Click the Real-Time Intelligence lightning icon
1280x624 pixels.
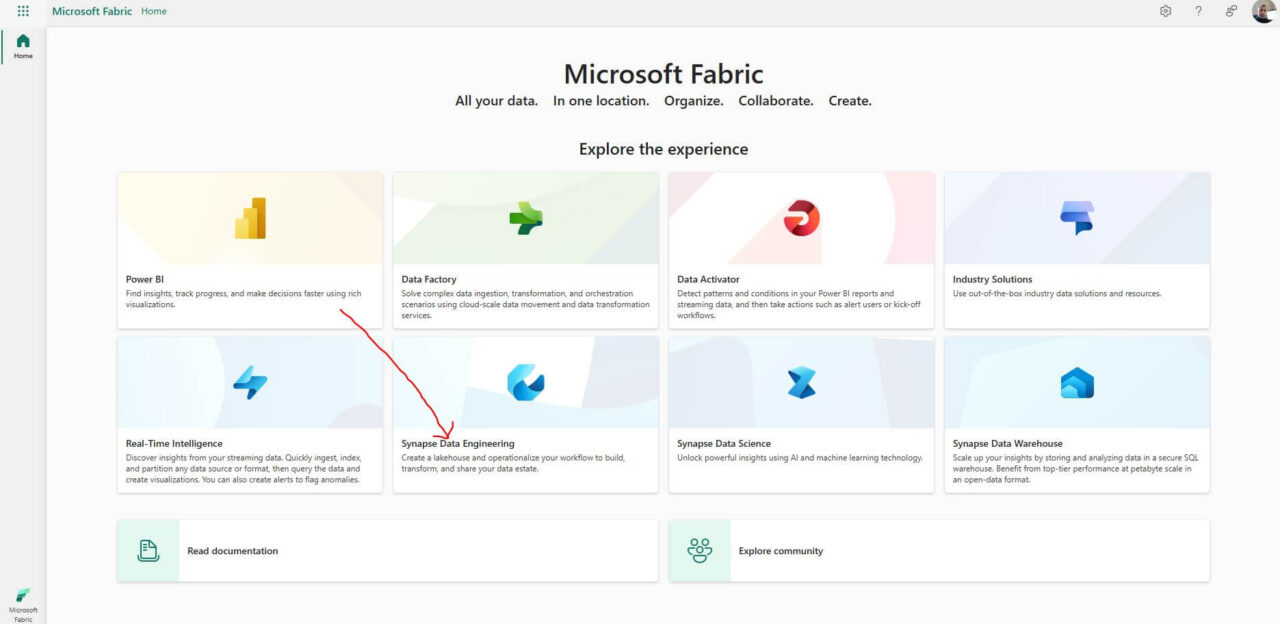250,382
